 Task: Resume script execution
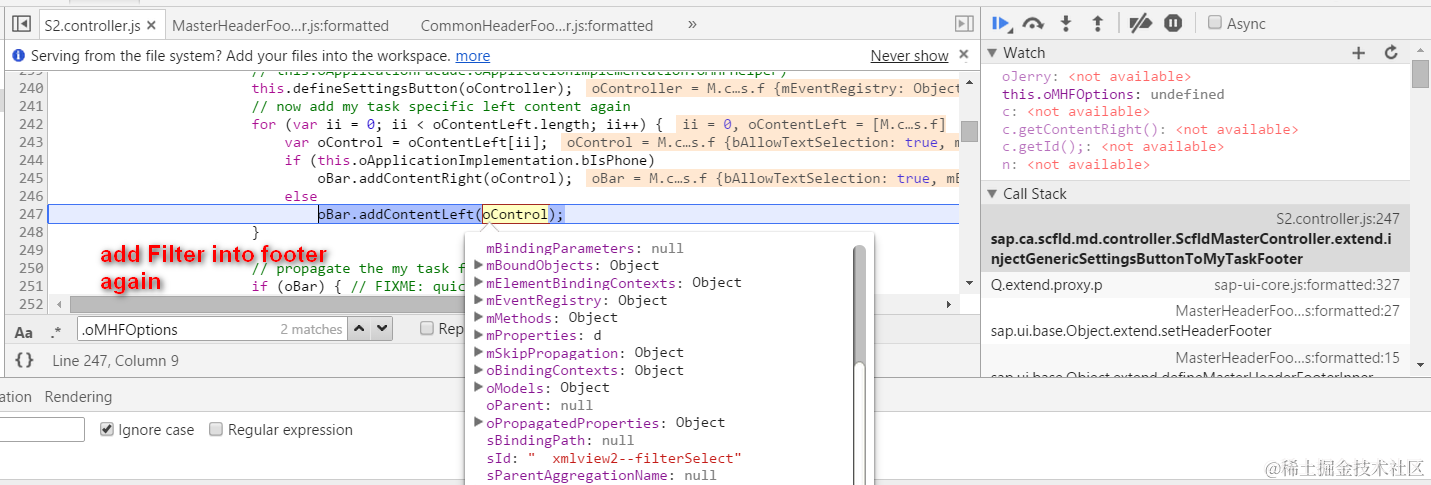1001,23
